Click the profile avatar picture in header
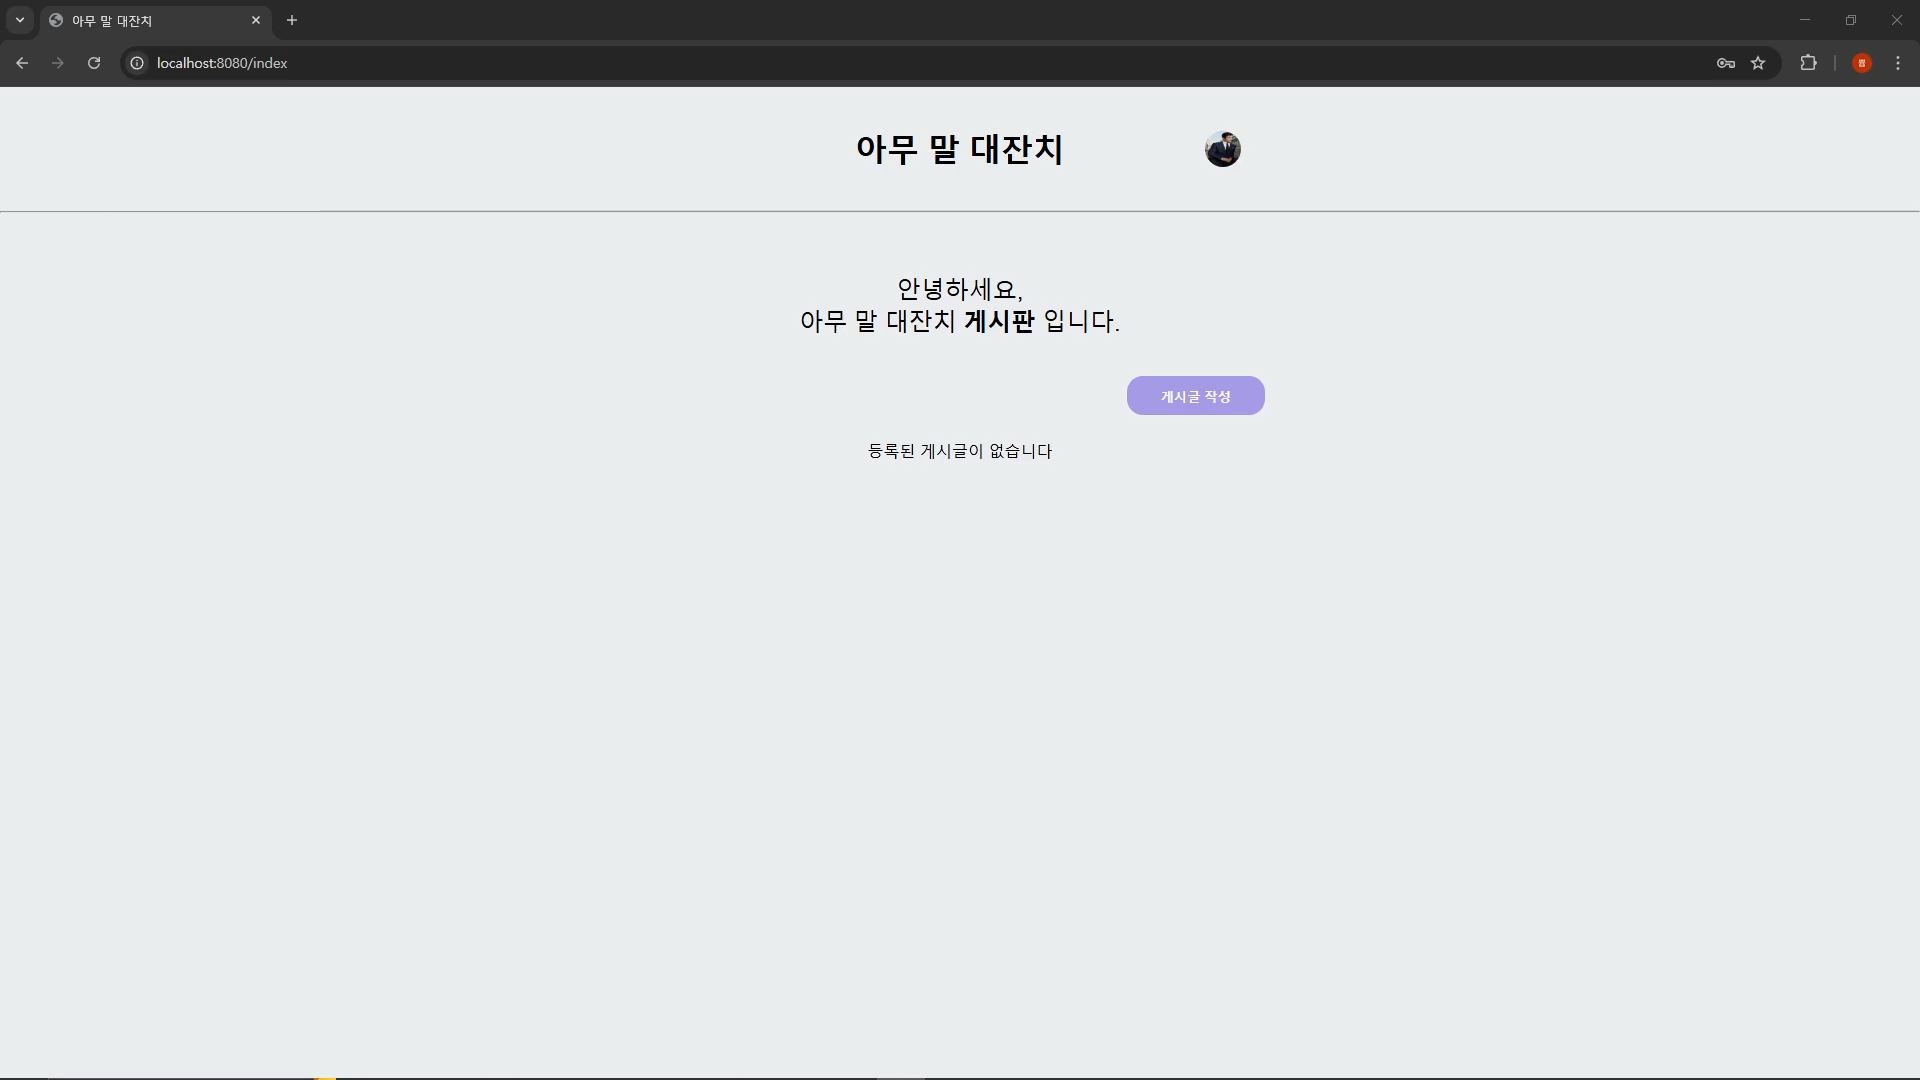 pyautogui.click(x=1222, y=149)
